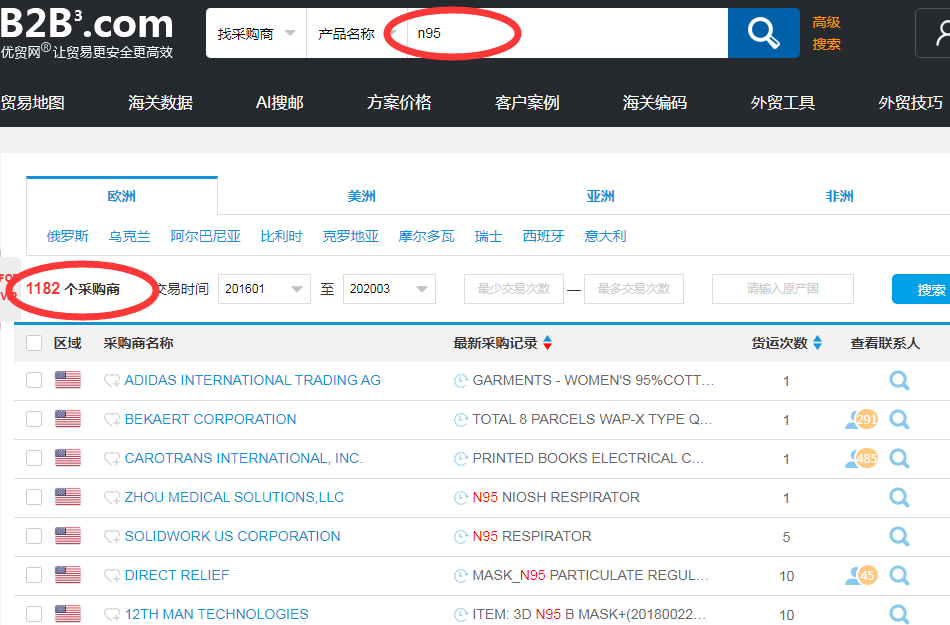
Task: Click clock icon beside PRINTED BOOKS ELECTRICAL record
Action: click(x=461, y=458)
